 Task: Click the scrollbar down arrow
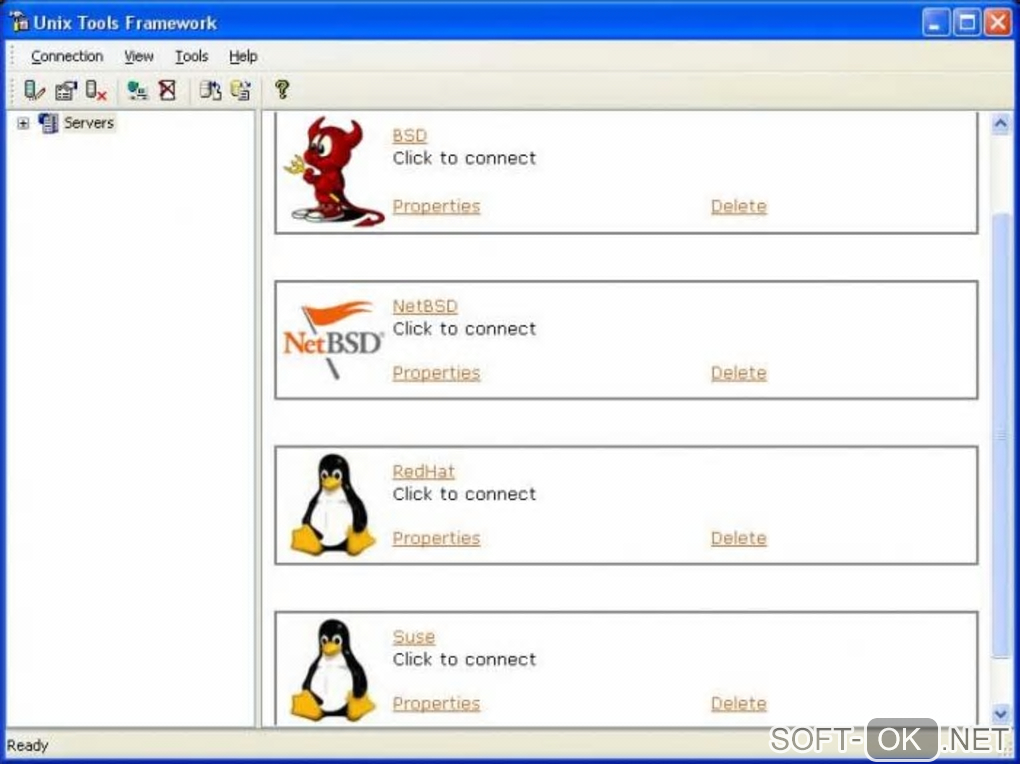pos(1000,714)
